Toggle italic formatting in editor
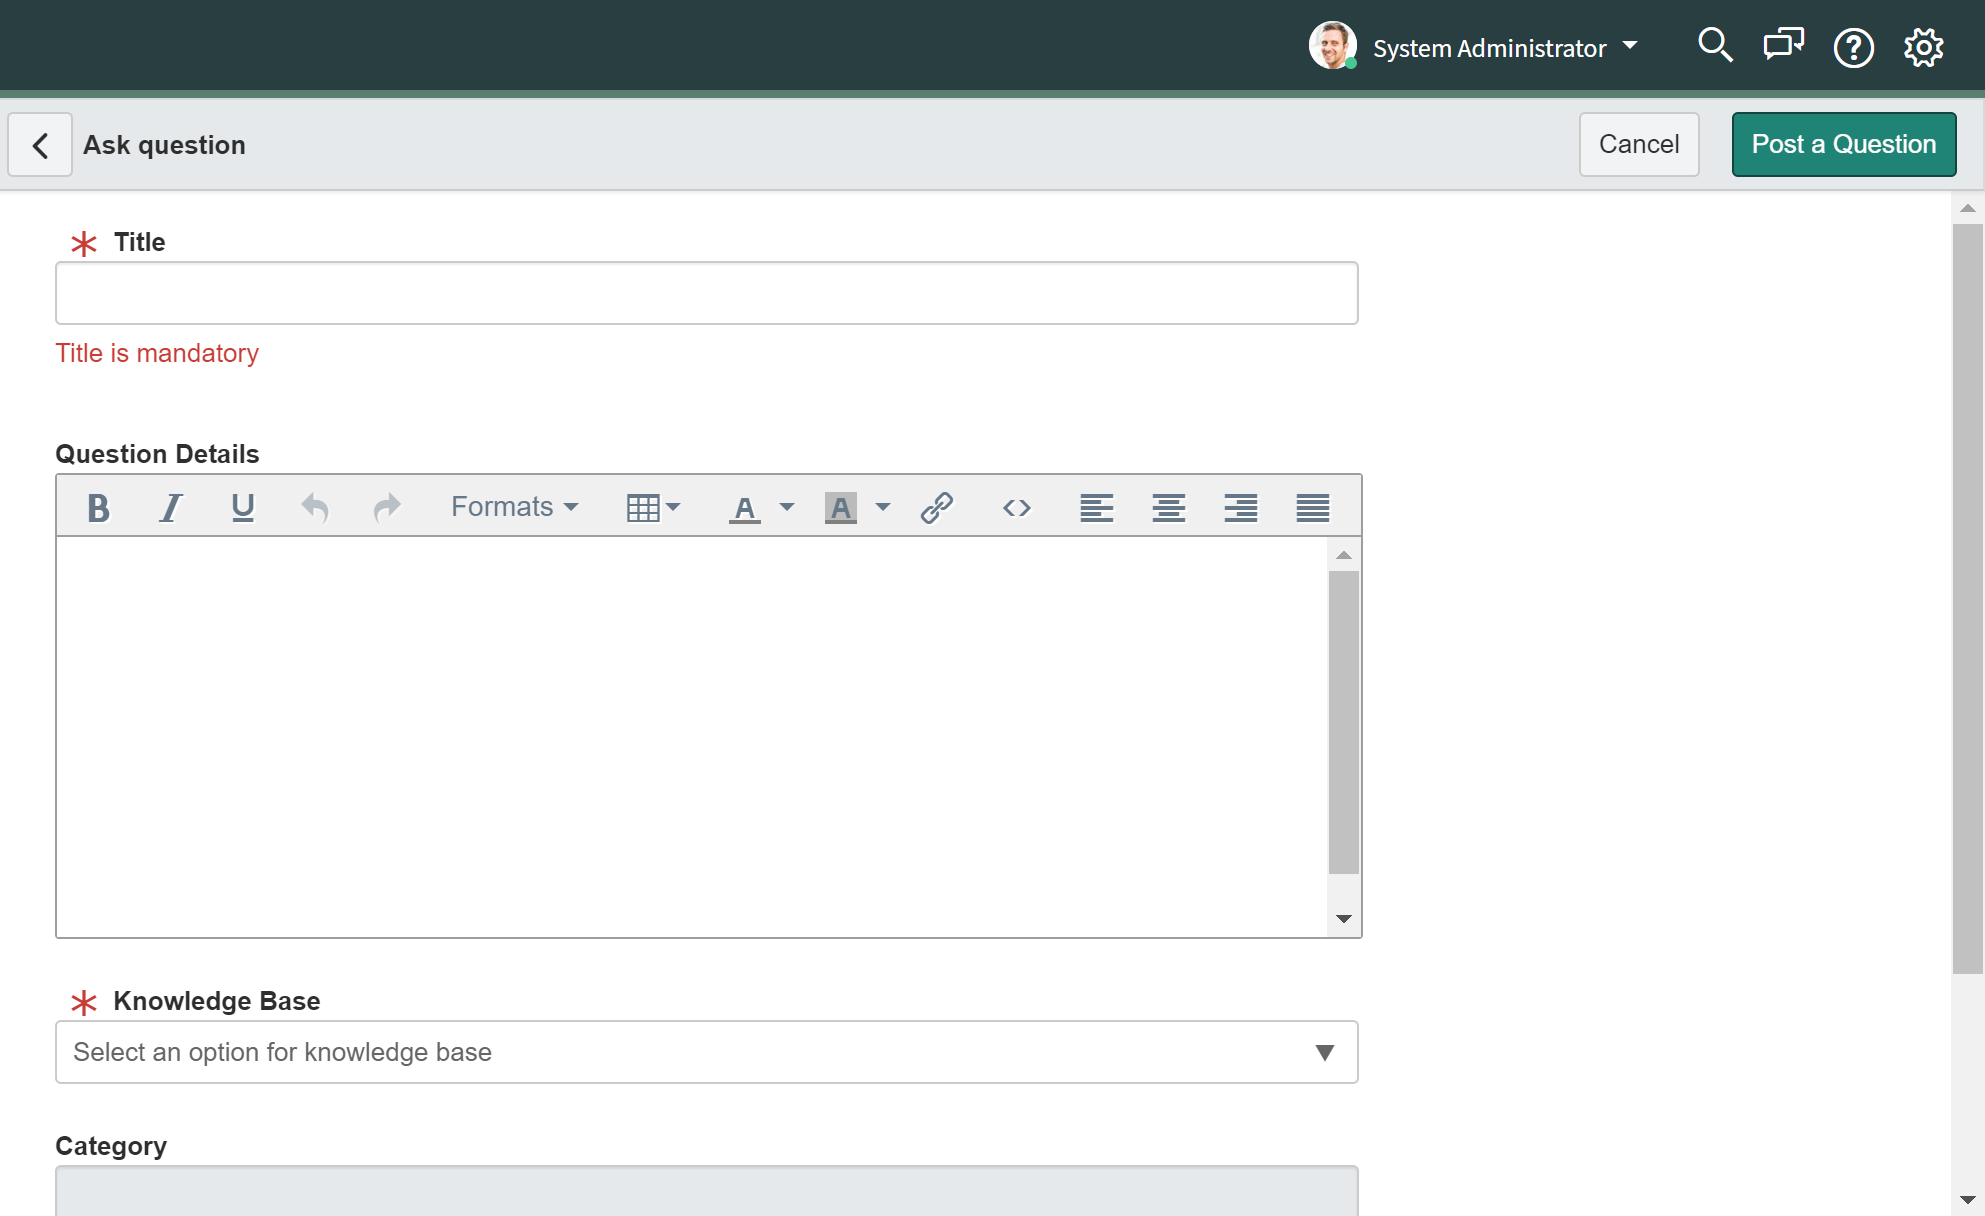1985x1216 pixels. click(x=171, y=508)
